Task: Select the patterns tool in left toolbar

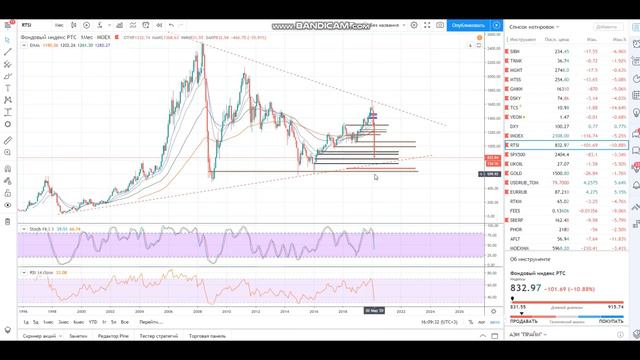Action: tap(7, 100)
